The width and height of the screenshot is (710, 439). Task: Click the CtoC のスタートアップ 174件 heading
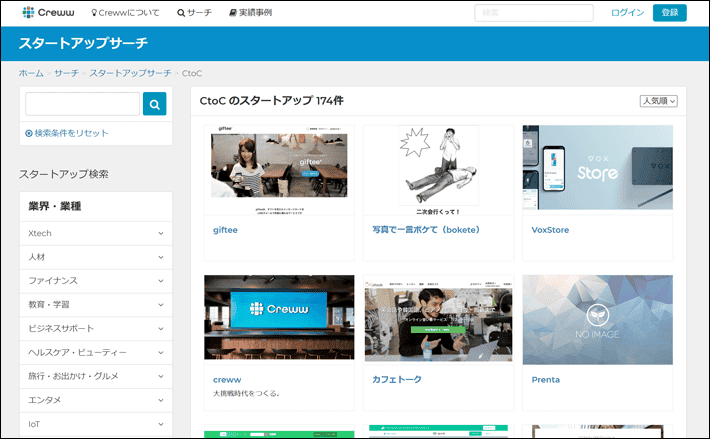[272, 100]
